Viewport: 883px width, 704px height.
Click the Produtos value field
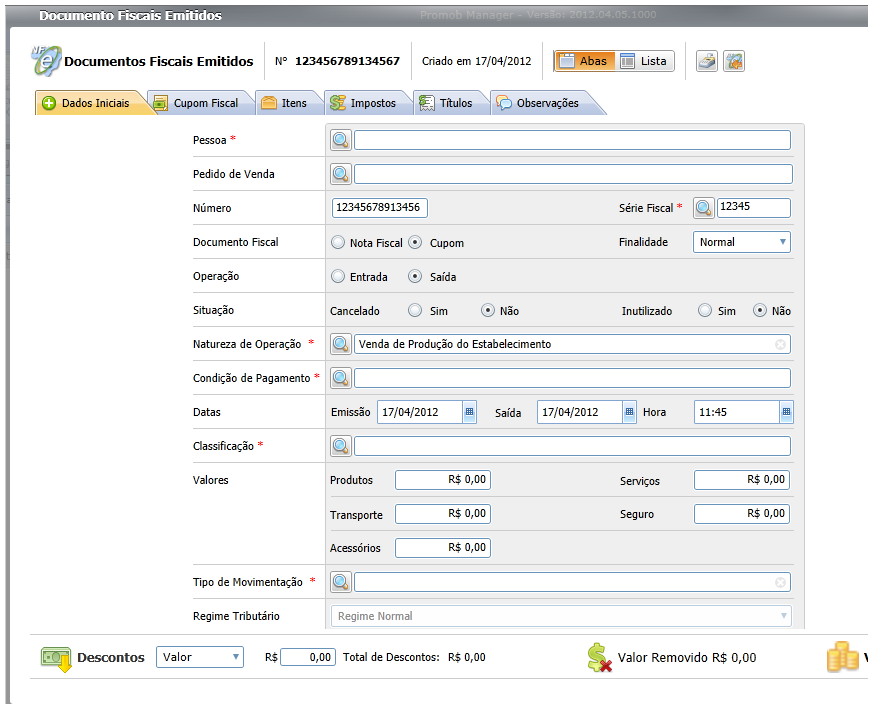pos(443,480)
